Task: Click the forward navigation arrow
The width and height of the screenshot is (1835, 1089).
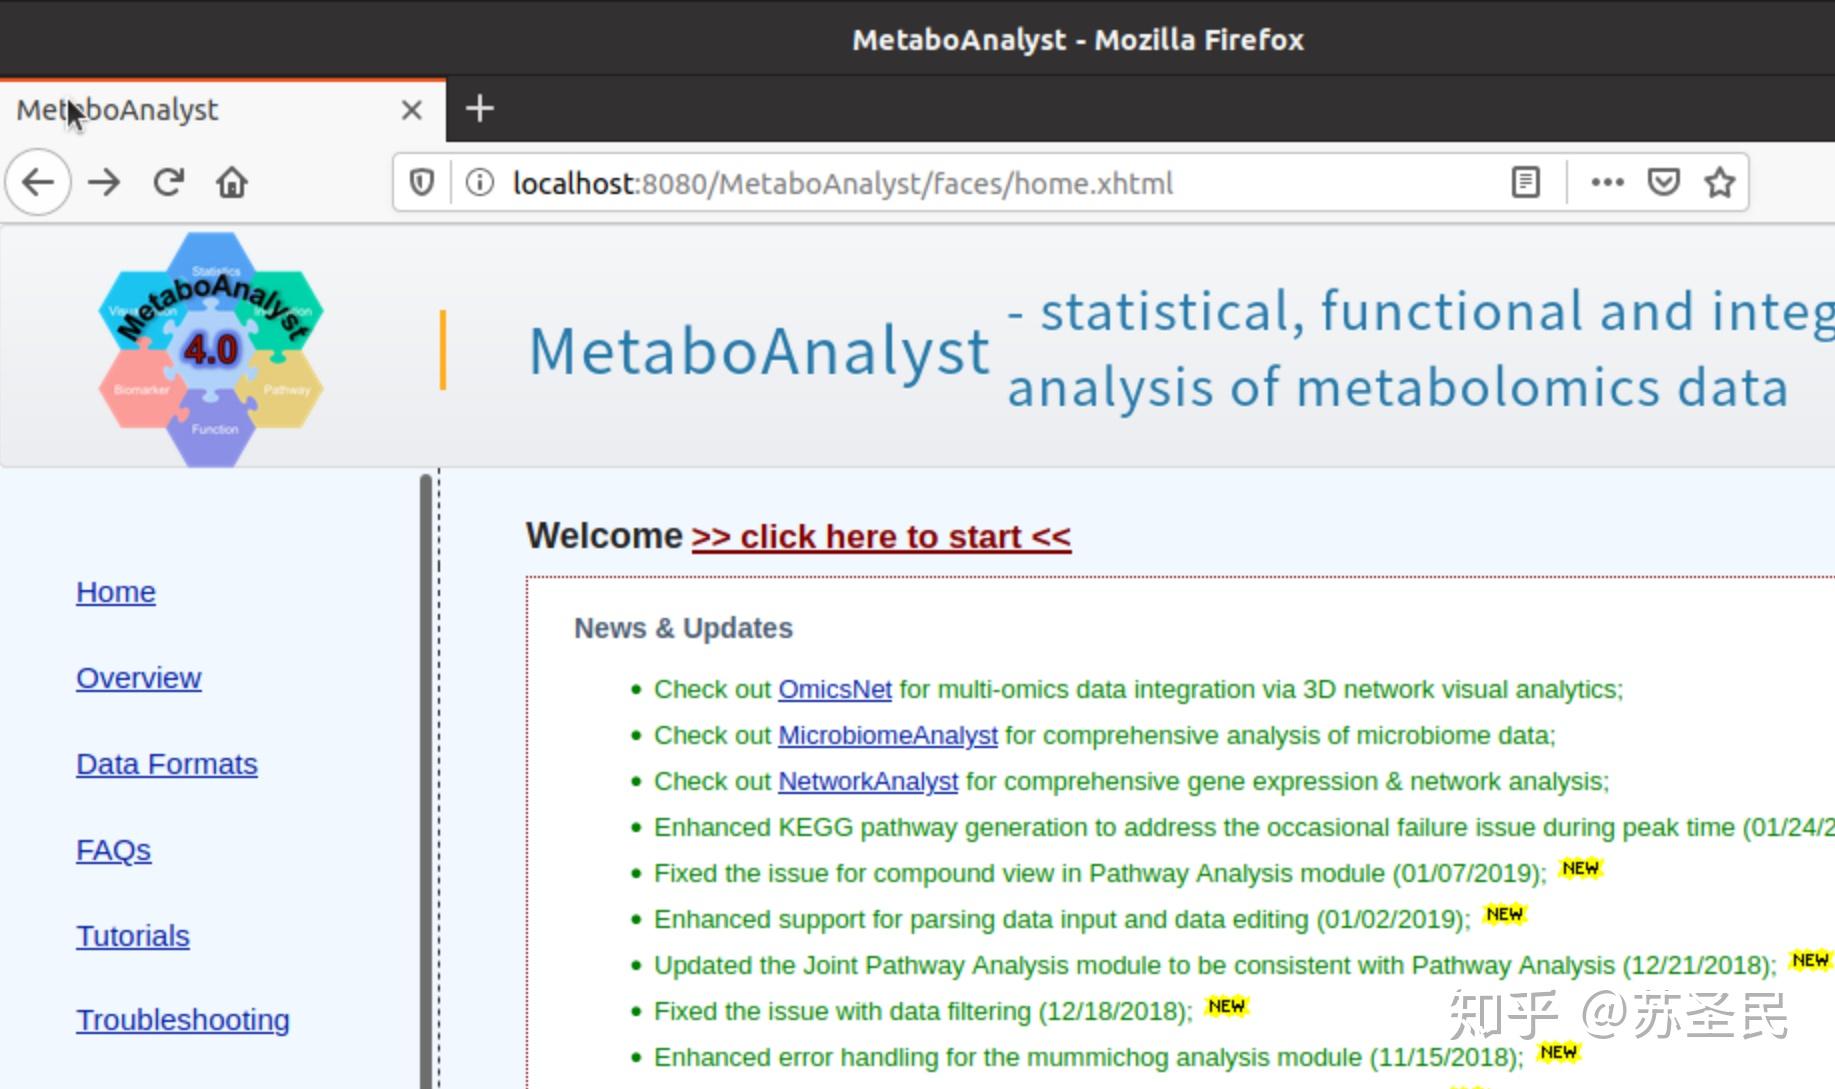Action: (103, 182)
